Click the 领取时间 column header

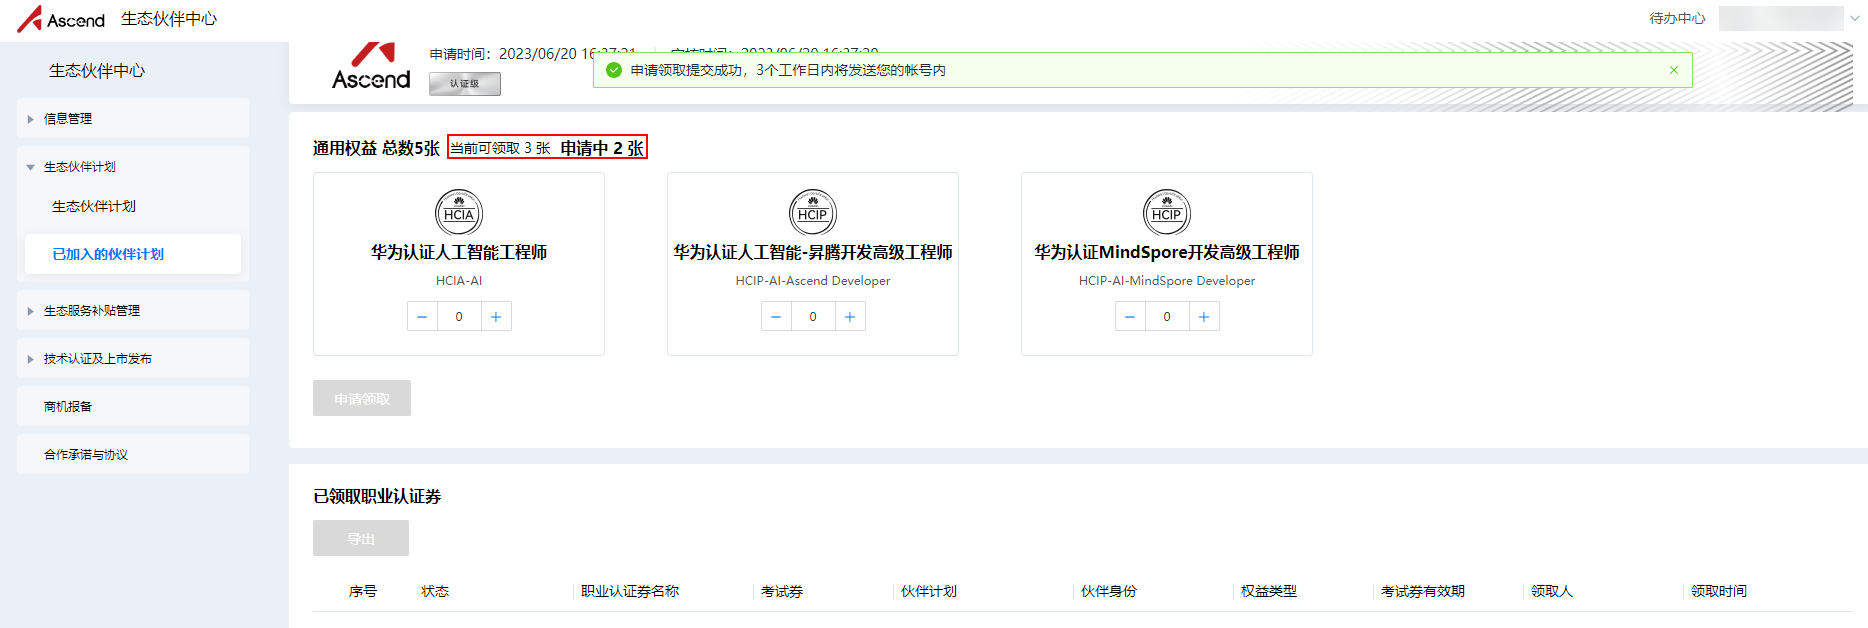[x=1719, y=591]
